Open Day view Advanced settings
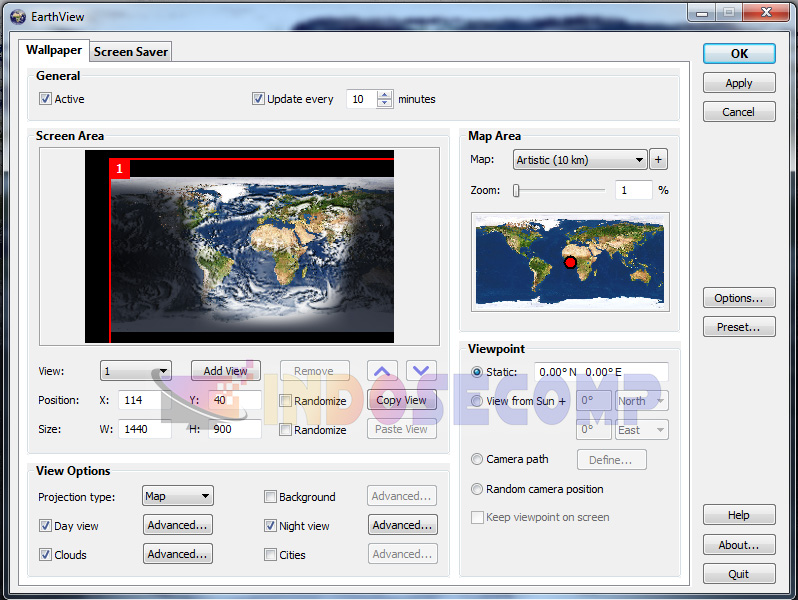The image size is (798, 600). pos(178,525)
